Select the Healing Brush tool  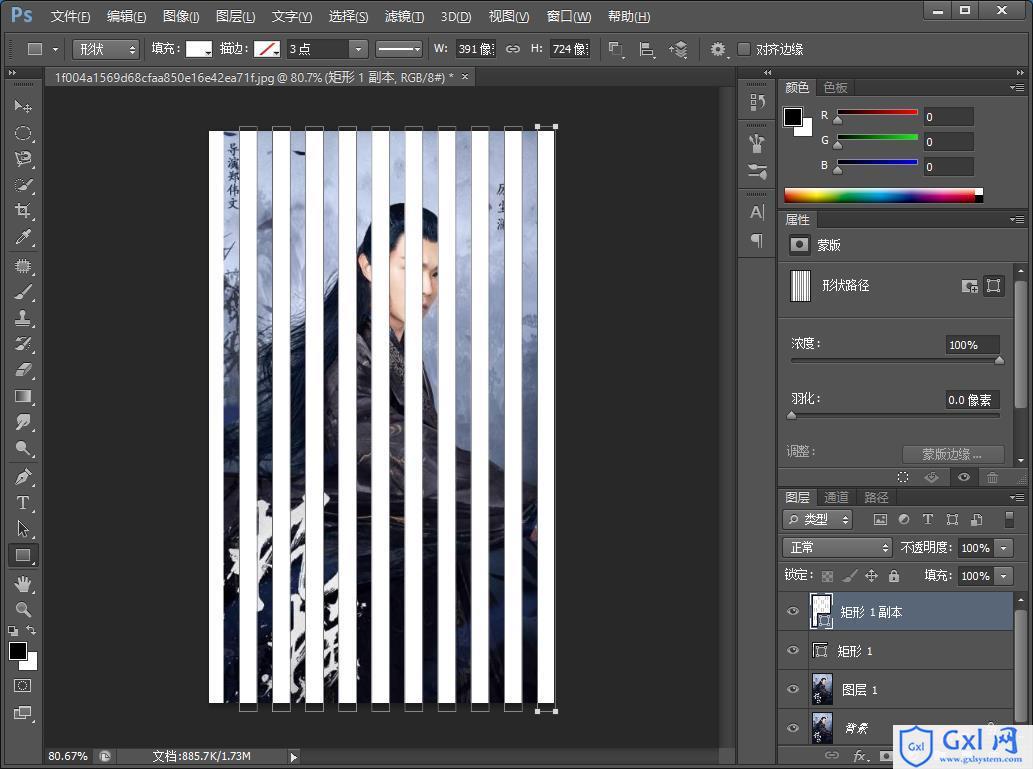(x=23, y=266)
